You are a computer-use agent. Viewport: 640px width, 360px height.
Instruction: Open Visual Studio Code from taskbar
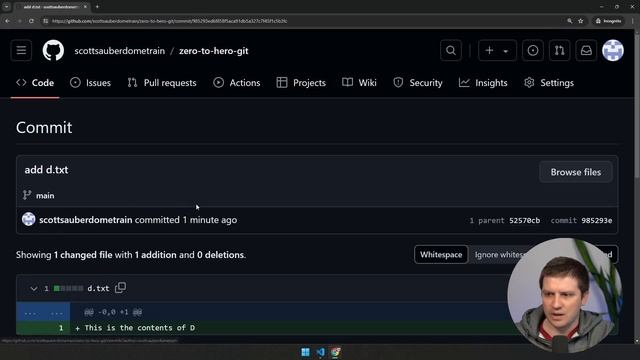pyautogui.click(x=320, y=352)
